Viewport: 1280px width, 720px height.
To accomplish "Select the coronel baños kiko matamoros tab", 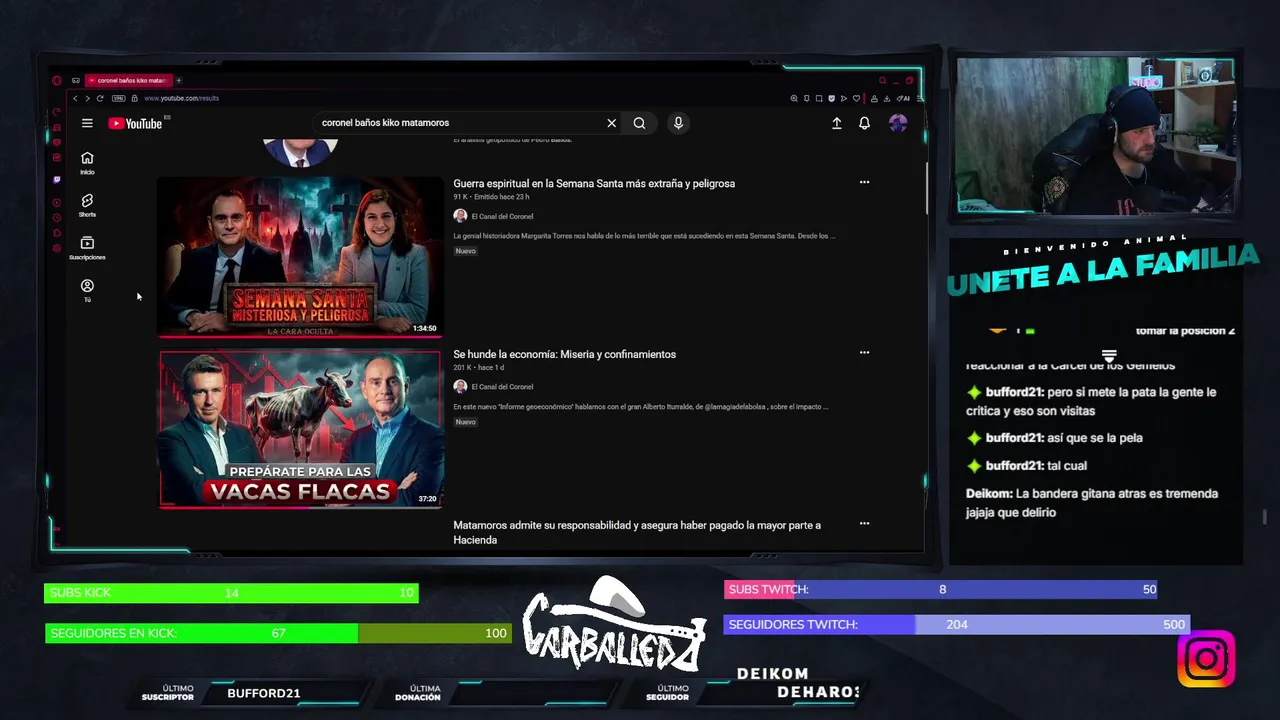I will (129, 80).
